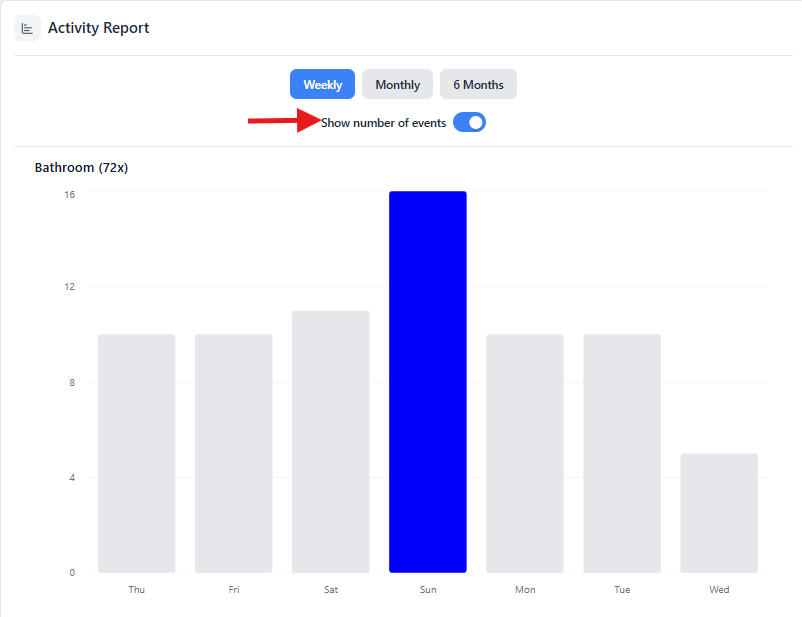Select the short Wednesday bar
802x617 pixels.
(719, 513)
